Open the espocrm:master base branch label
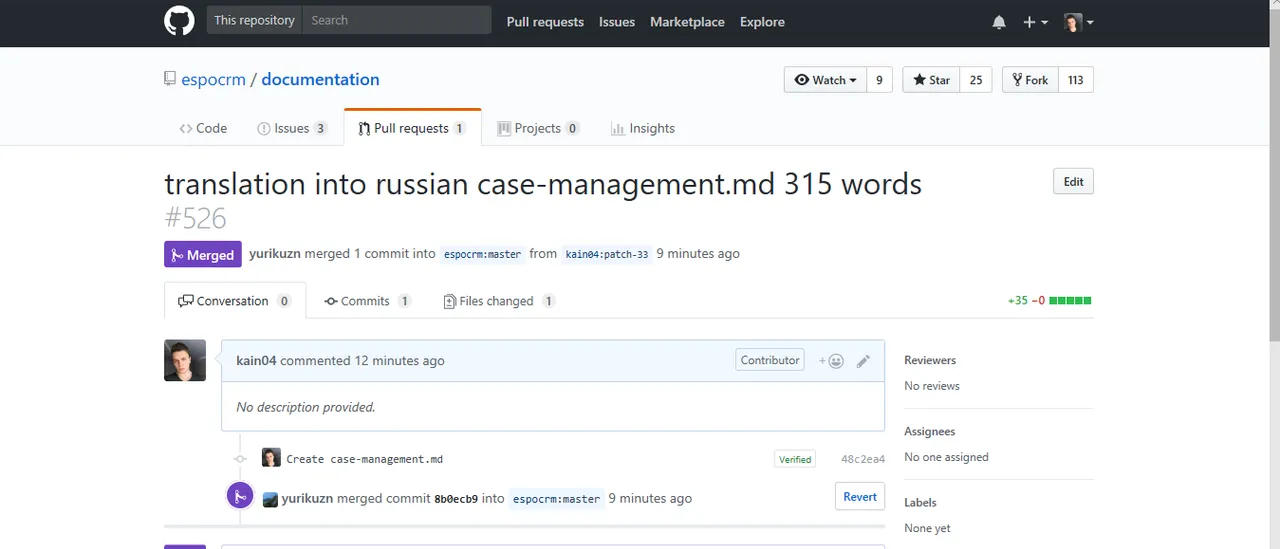 tap(483, 254)
